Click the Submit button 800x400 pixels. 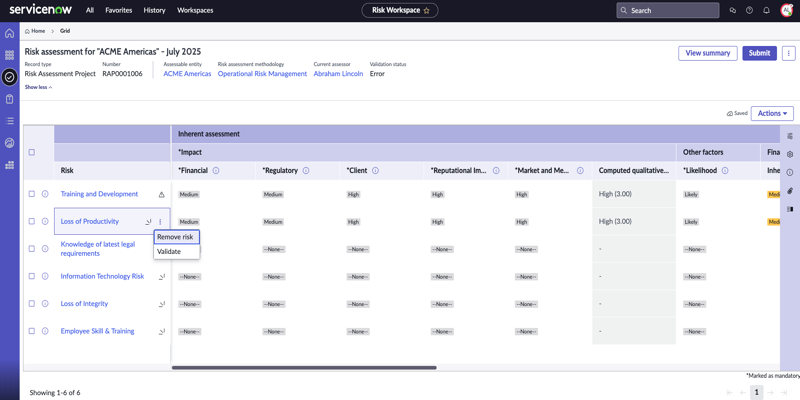coord(759,53)
